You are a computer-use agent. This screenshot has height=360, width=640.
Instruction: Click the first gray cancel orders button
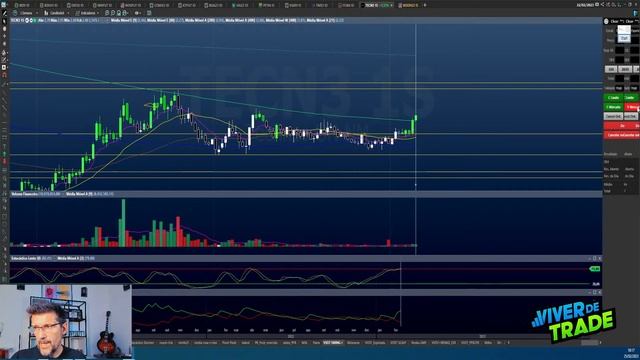click(613, 116)
